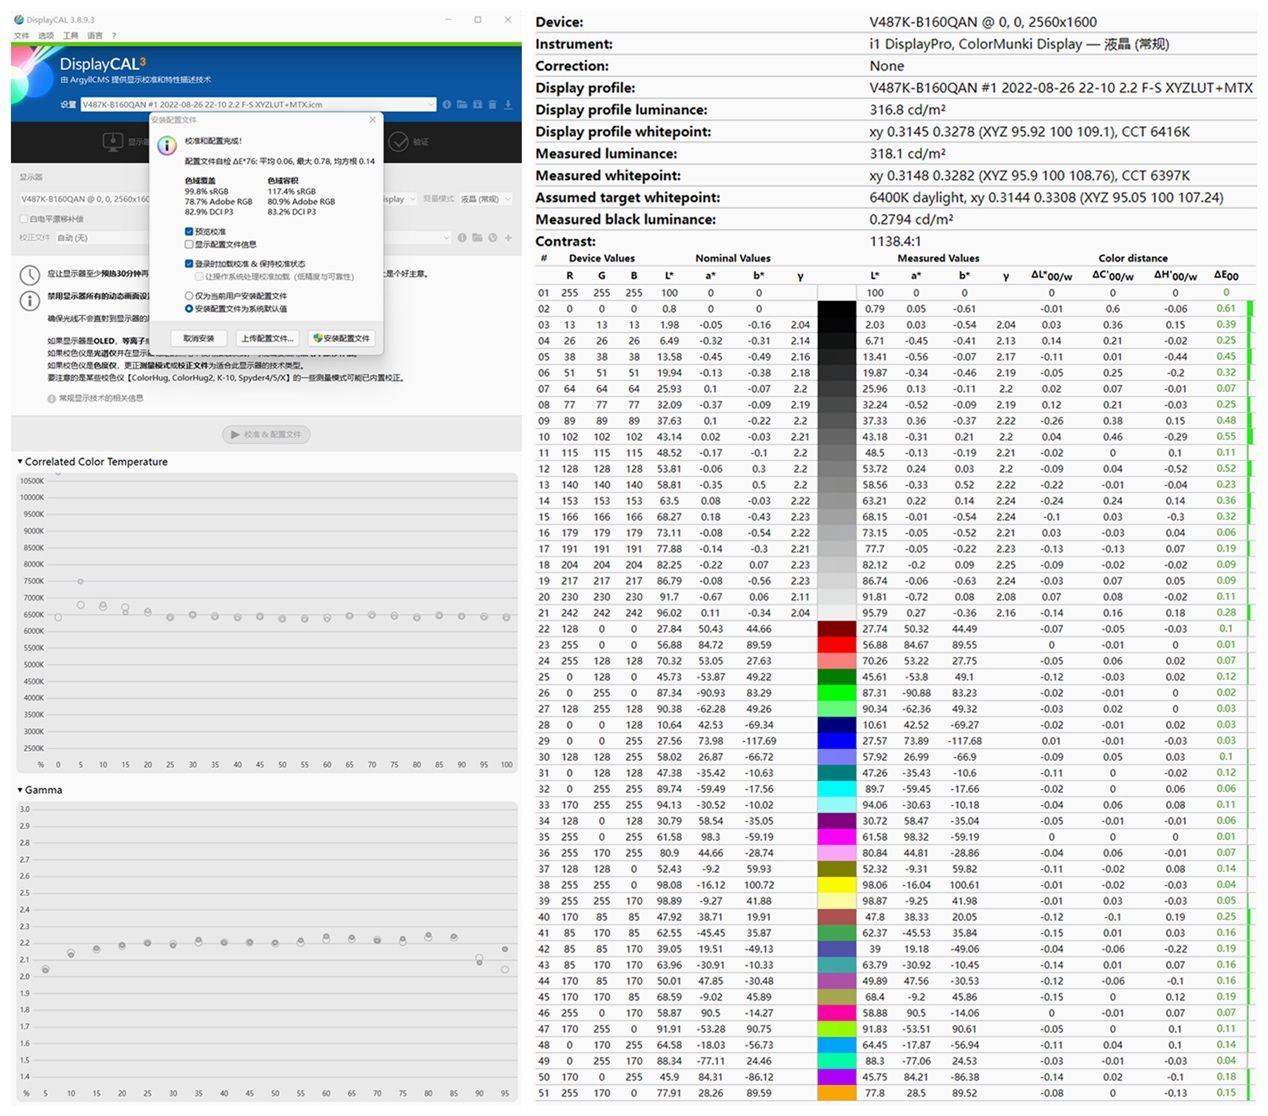Screen dimensions: 1268x1116
Task: Click the 取消安装 cancel button
Action: [199, 338]
